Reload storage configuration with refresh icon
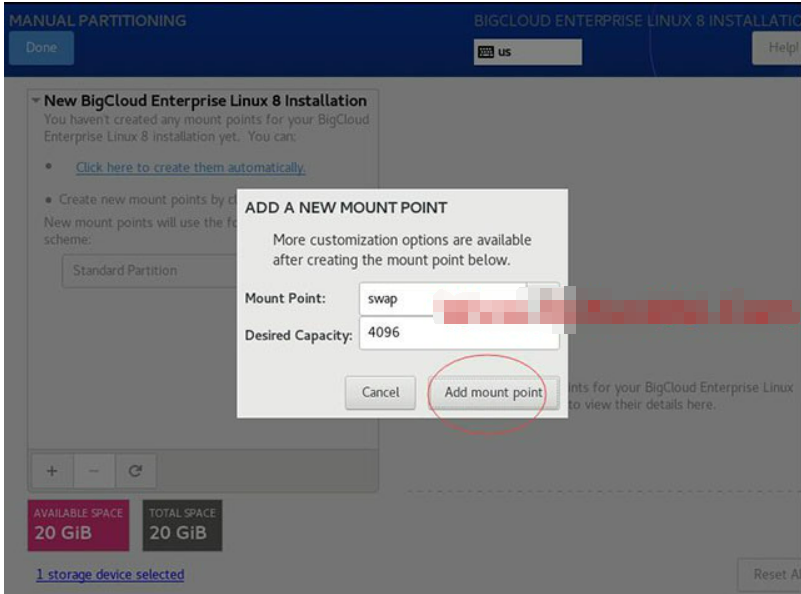 [x=135, y=470]
